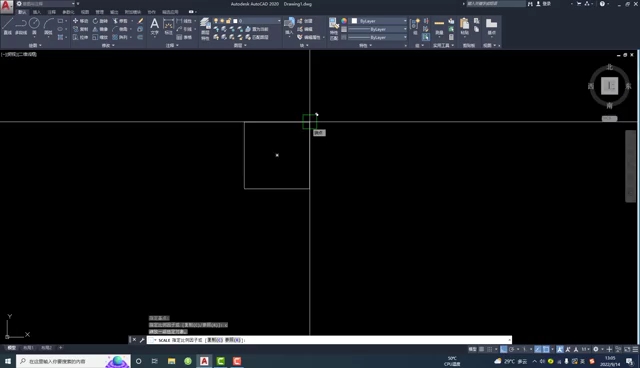Image resolution: width=640 pixels, height=368 pixels.
Task: Click the SCALE command line input
Action: (329, 340)
